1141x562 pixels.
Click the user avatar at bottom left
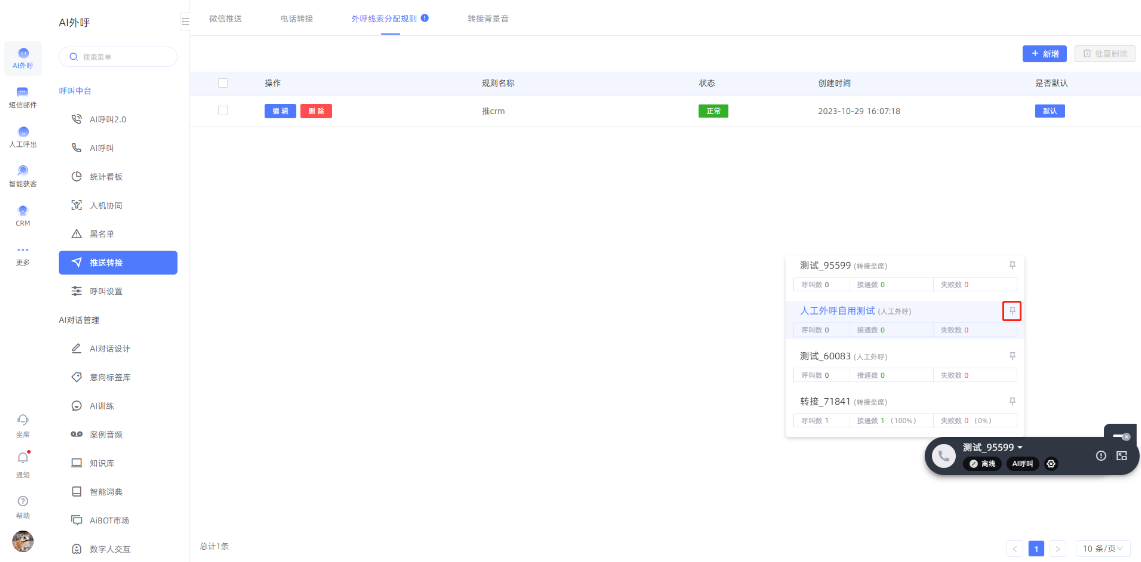22,541
